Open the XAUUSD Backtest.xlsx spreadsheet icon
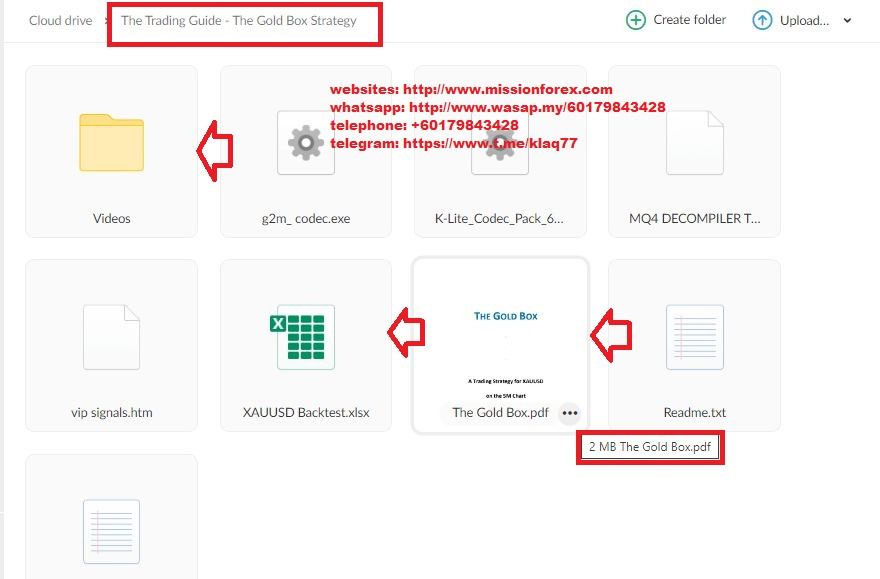Screen dimensions: 880x579 (x=305, y=337)
